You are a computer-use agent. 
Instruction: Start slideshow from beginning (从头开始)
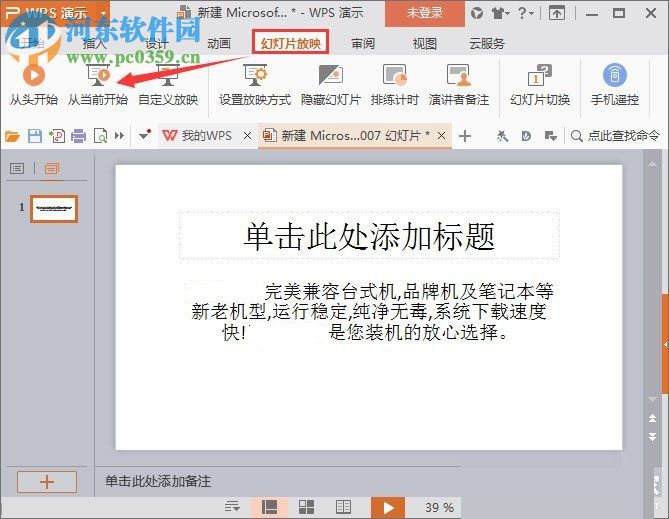34,85
